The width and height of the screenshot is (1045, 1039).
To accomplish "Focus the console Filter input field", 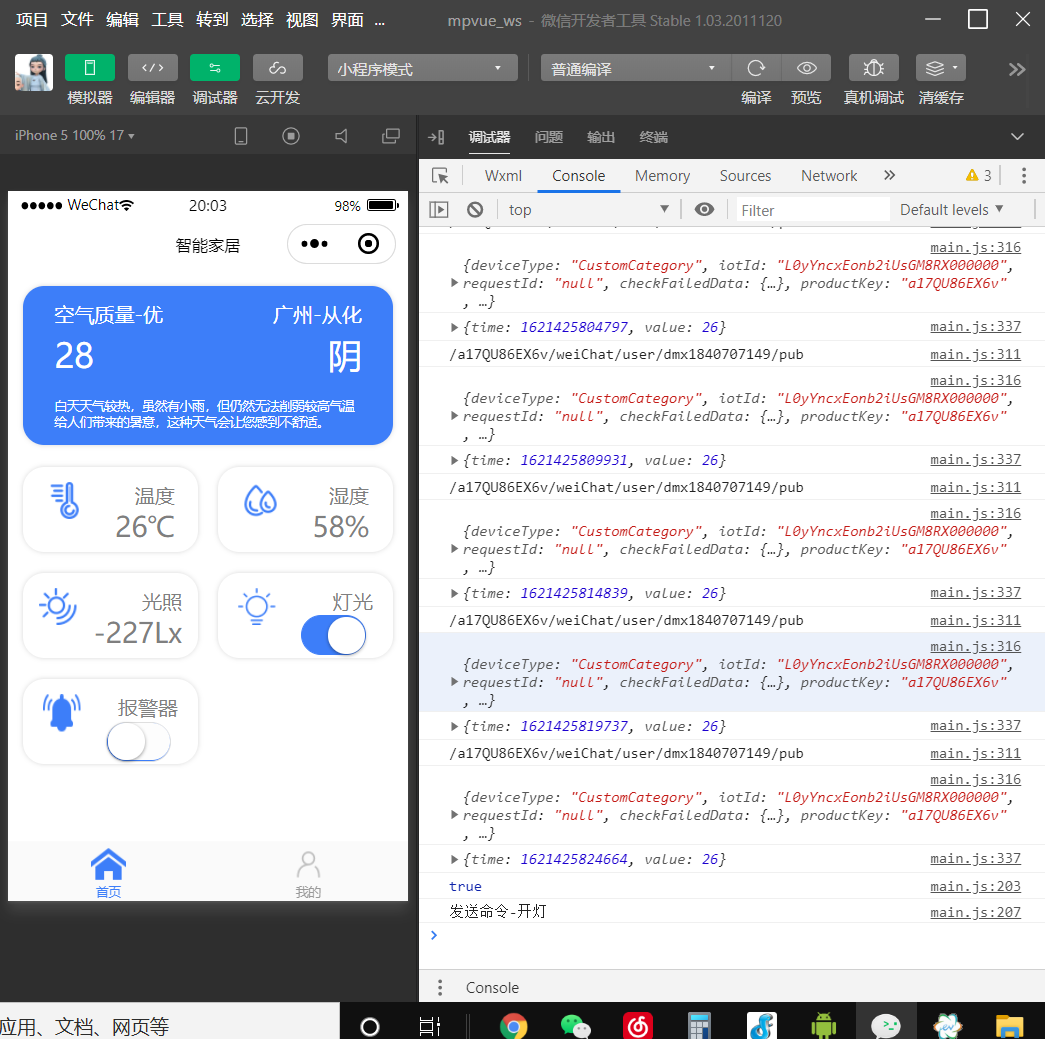I will [x=812, y=211].
